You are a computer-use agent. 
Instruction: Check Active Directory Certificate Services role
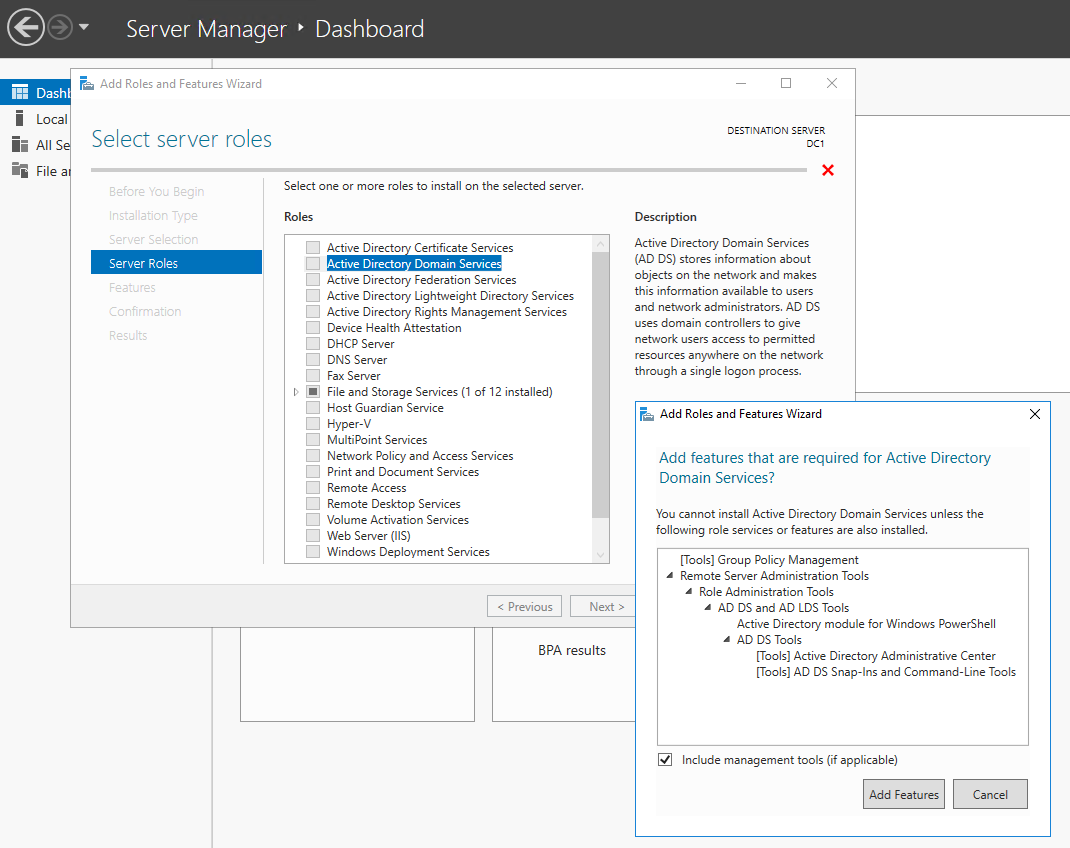[x=313, y=247]
